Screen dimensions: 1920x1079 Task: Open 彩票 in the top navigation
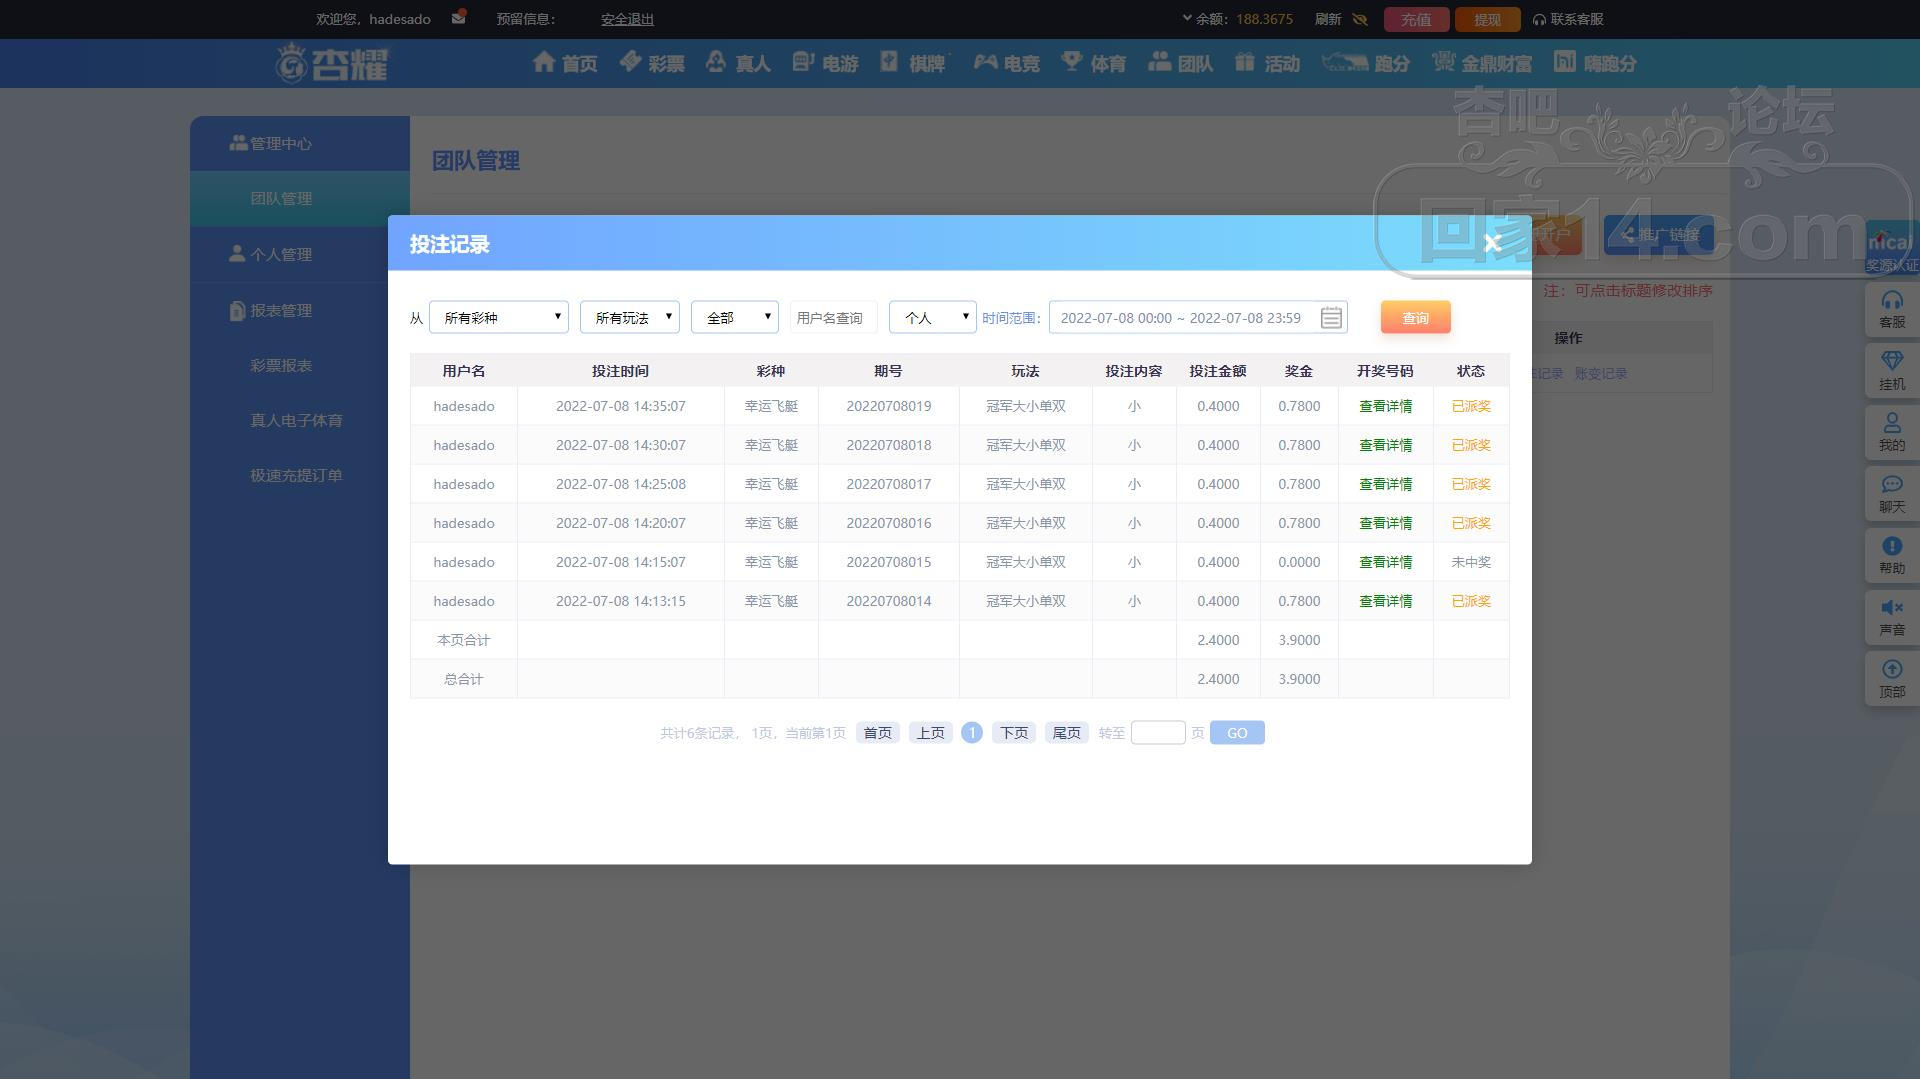tap(652, 63)
